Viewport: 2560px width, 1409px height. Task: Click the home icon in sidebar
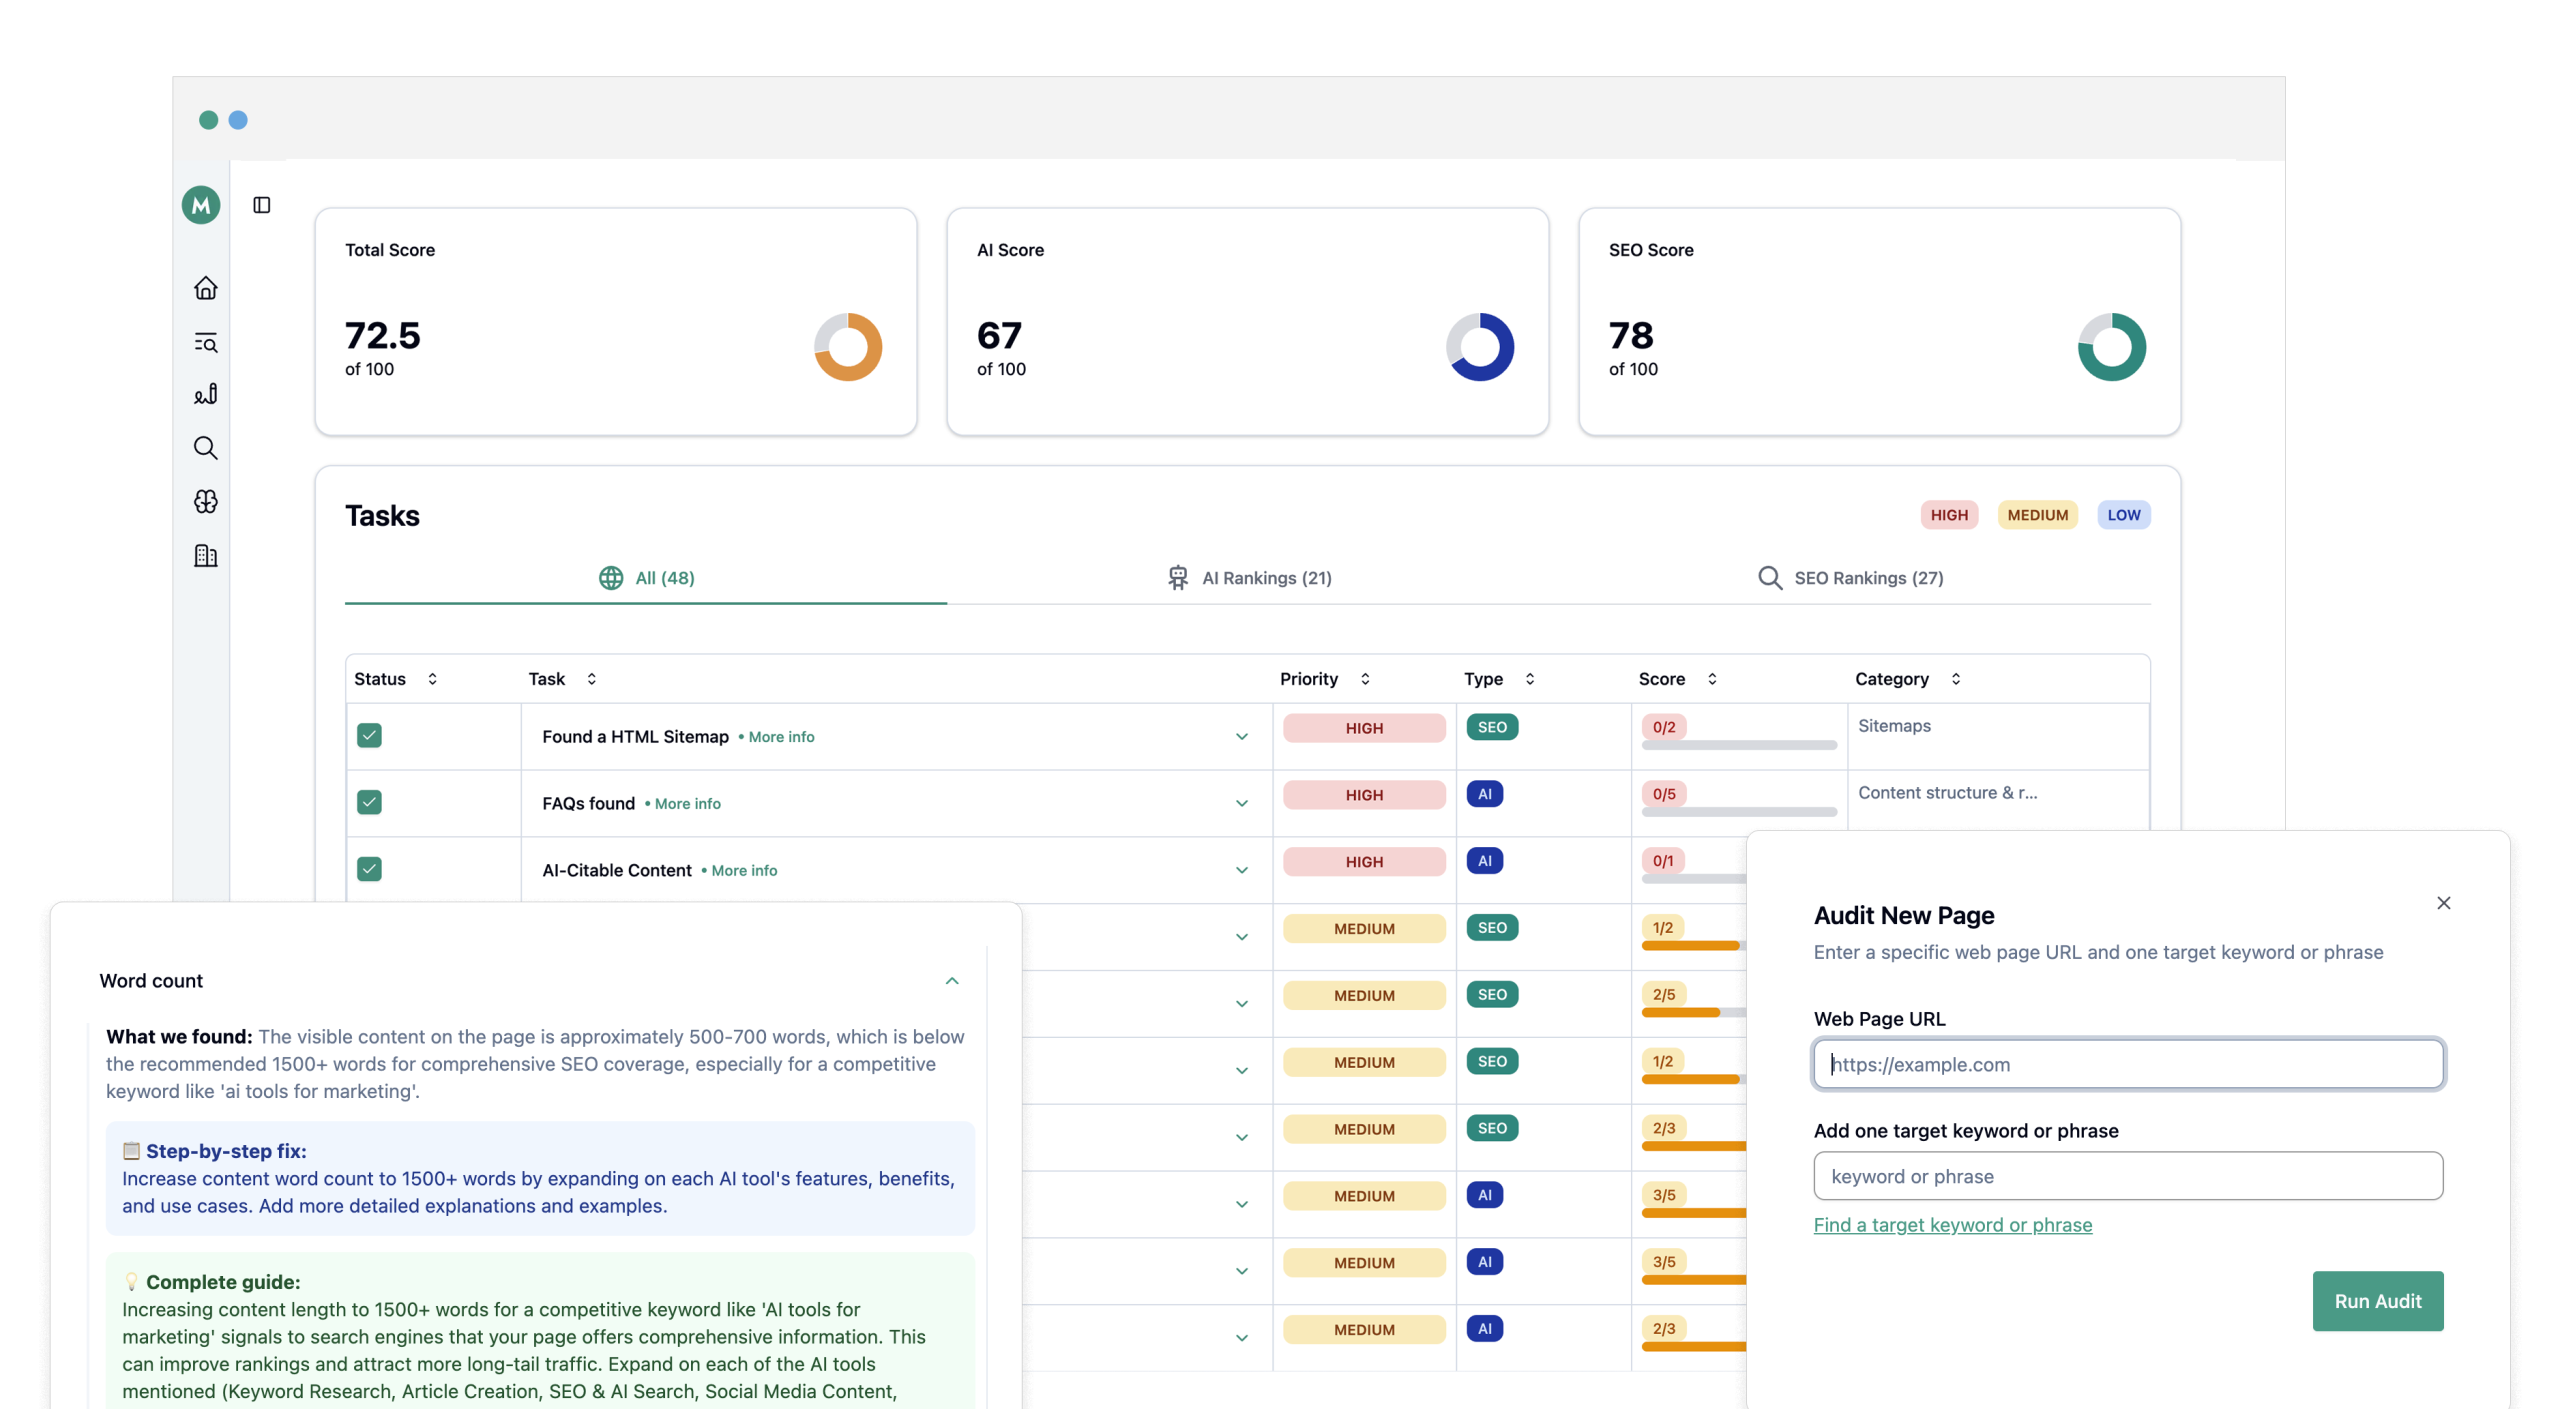[205, 288]
